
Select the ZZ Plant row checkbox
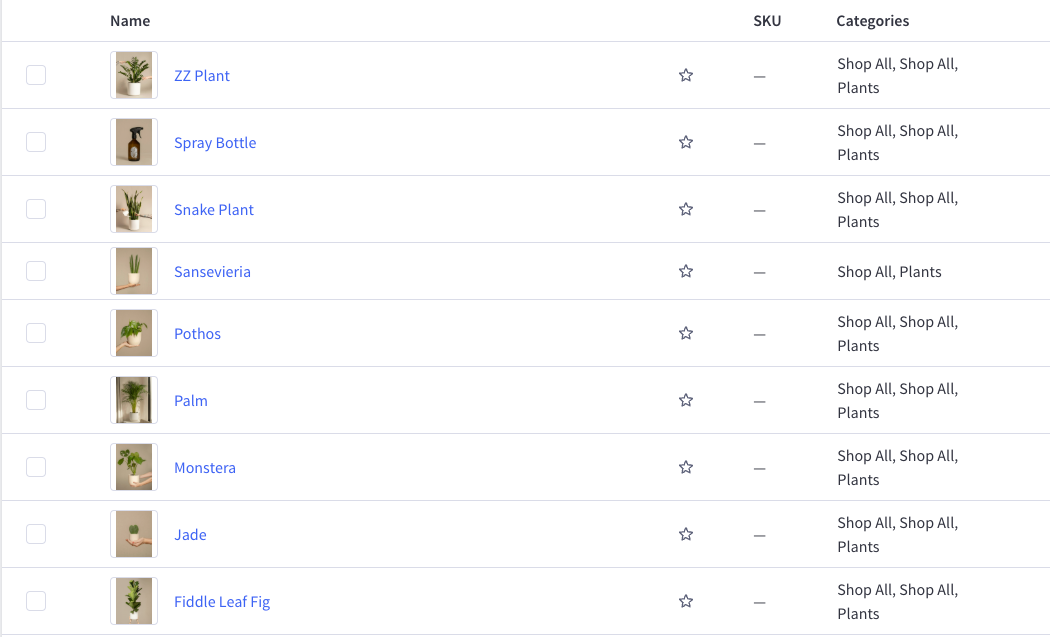tap(36, 75)
